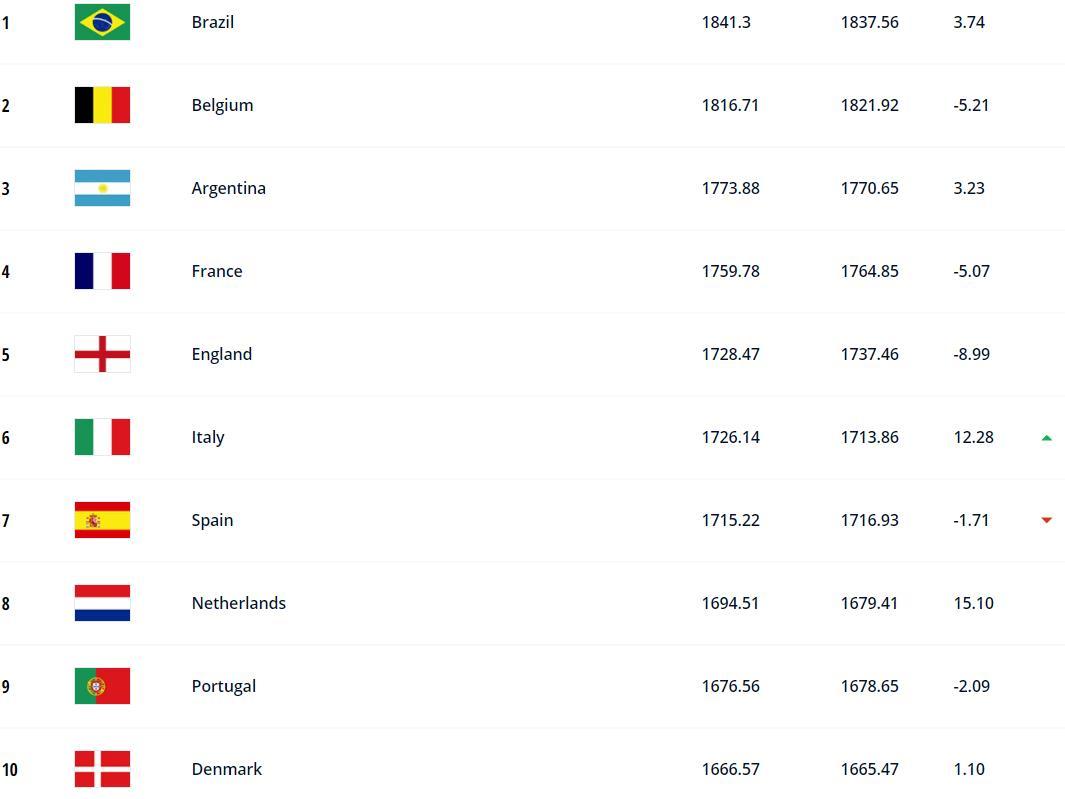Click the England flag icon
Image resolution: width=1065 pixels, height=799 pixels.
pyautogui.click(x=102, y=354)
